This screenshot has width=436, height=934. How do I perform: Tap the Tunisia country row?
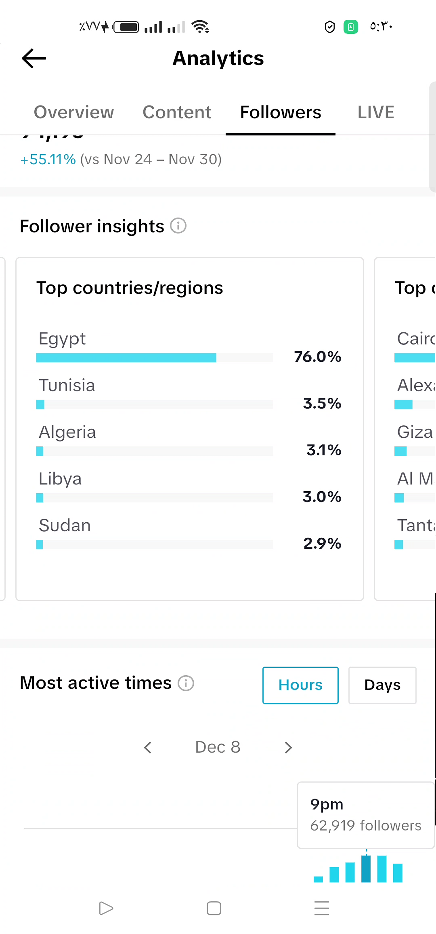coord(189,393)
